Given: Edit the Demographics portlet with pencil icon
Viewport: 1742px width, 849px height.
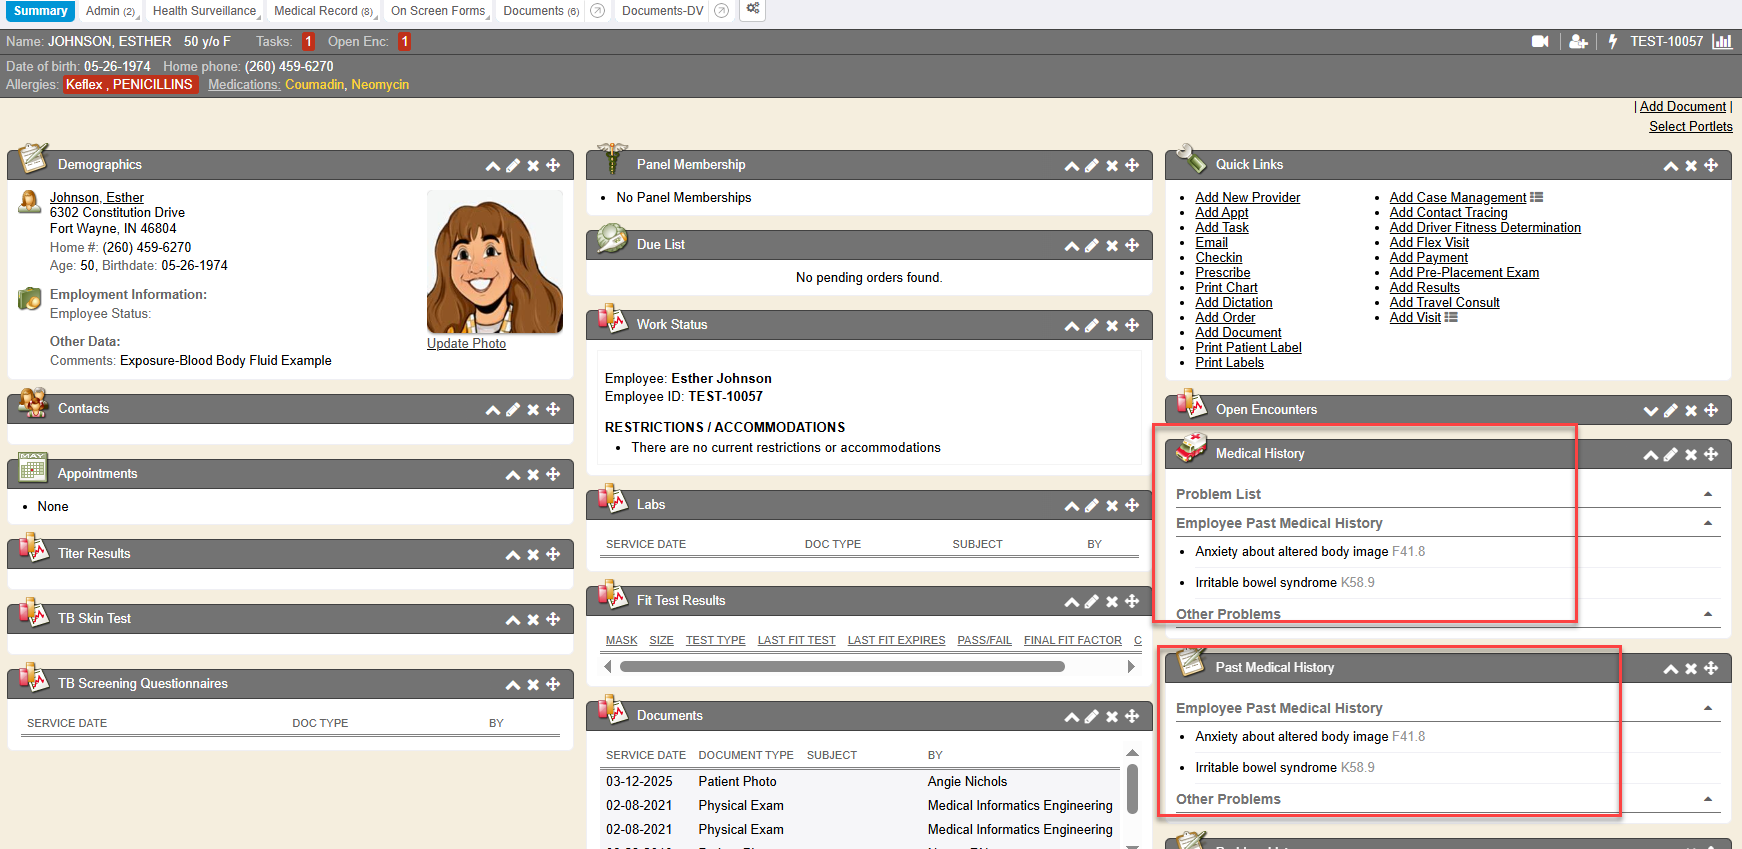Looking at the screenshot, I should [x=513, y=166].
